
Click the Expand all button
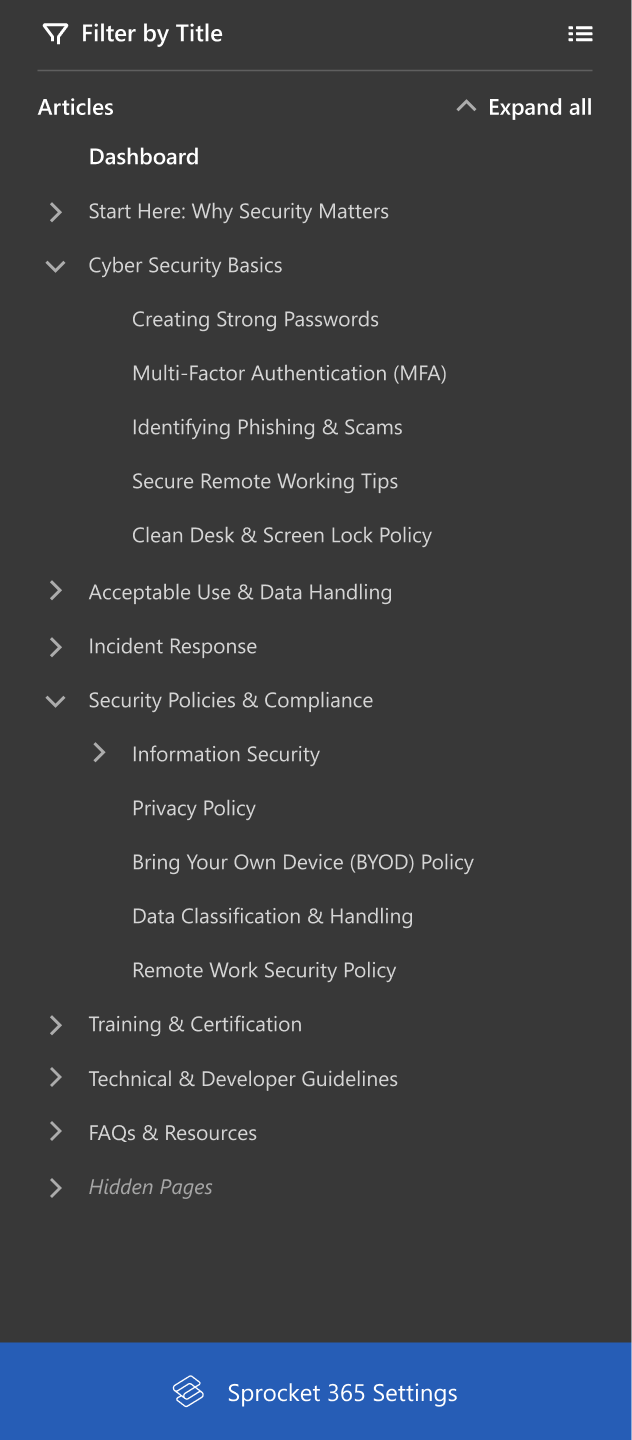[x=539, y=107]
